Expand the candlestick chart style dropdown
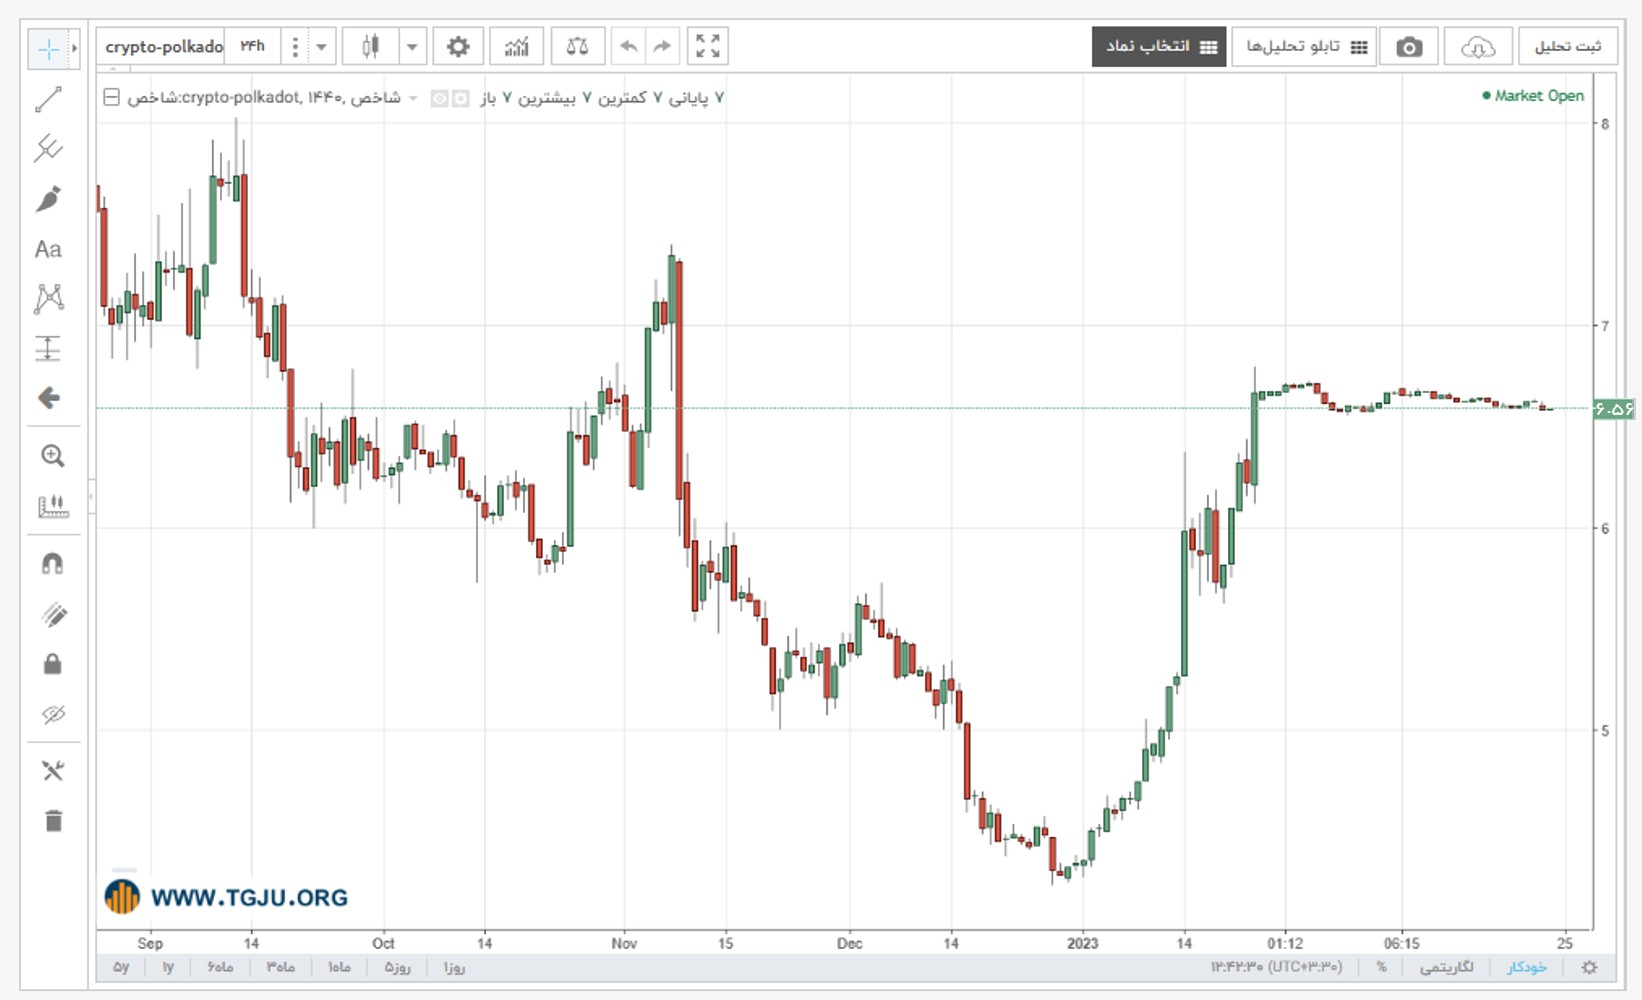Screen dimensions: 1642x1000 click(412, 46)
